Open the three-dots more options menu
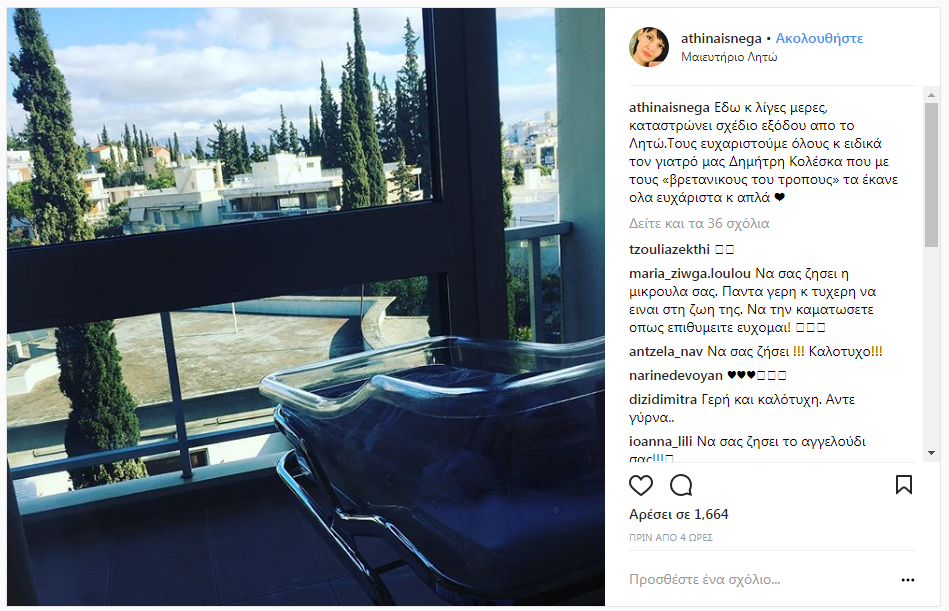The width and height of the screenshot is (949, 611). (x=907, y=580)
